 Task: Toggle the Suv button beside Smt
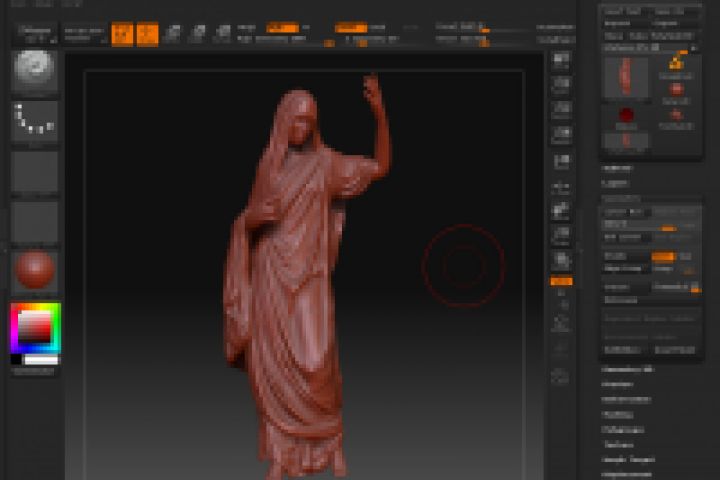tap(686, 256)
